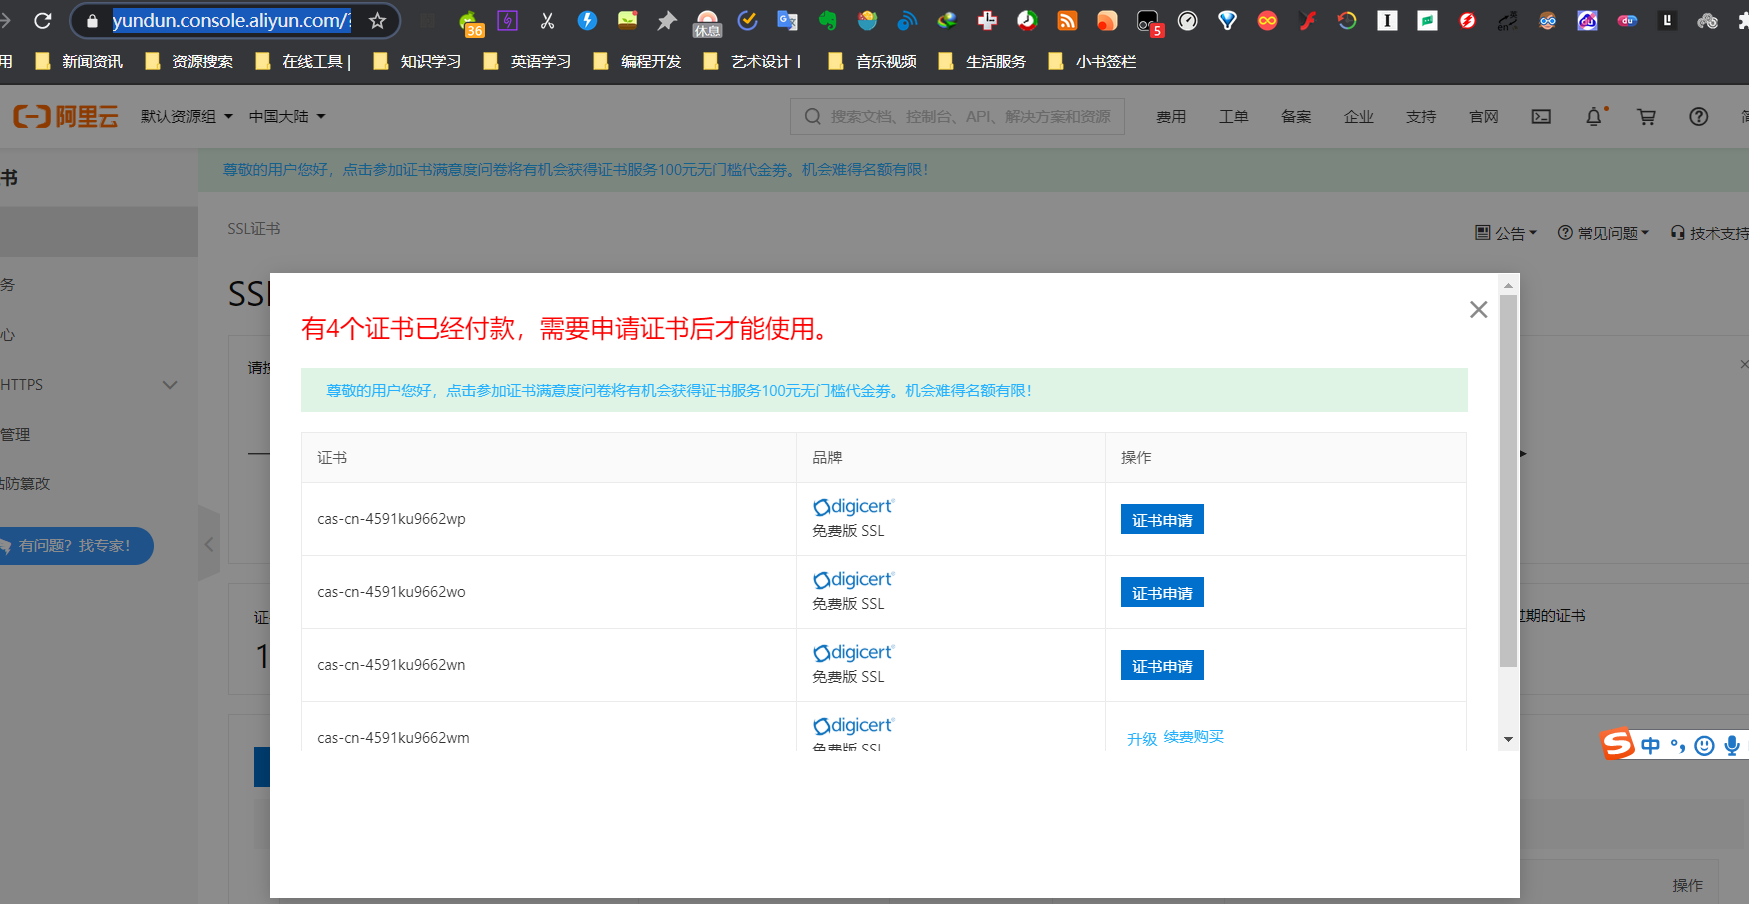1749x904 pixels.
Task: Click the browser address bar URL field
Action: tap(230, 20)
